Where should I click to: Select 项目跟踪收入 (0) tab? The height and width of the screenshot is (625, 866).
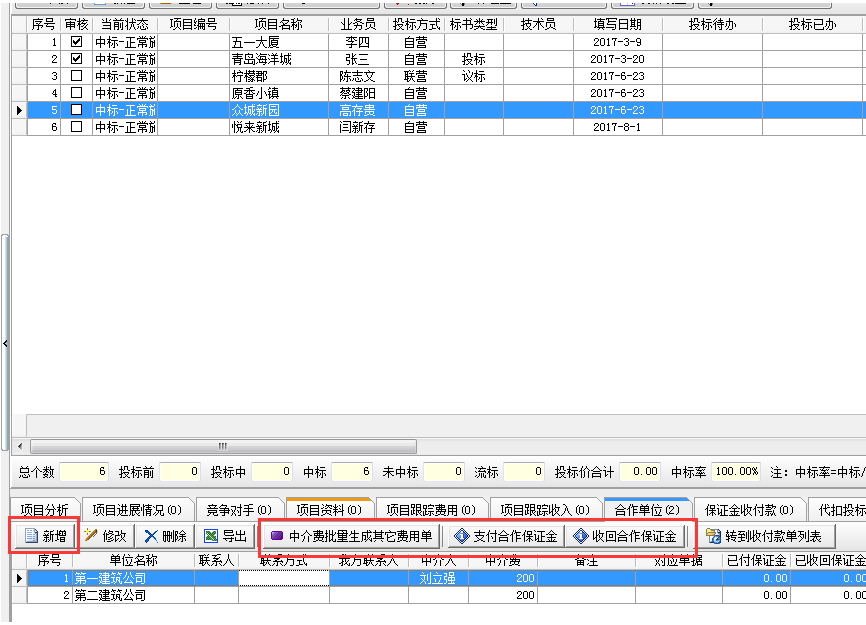tap(545, 510)
